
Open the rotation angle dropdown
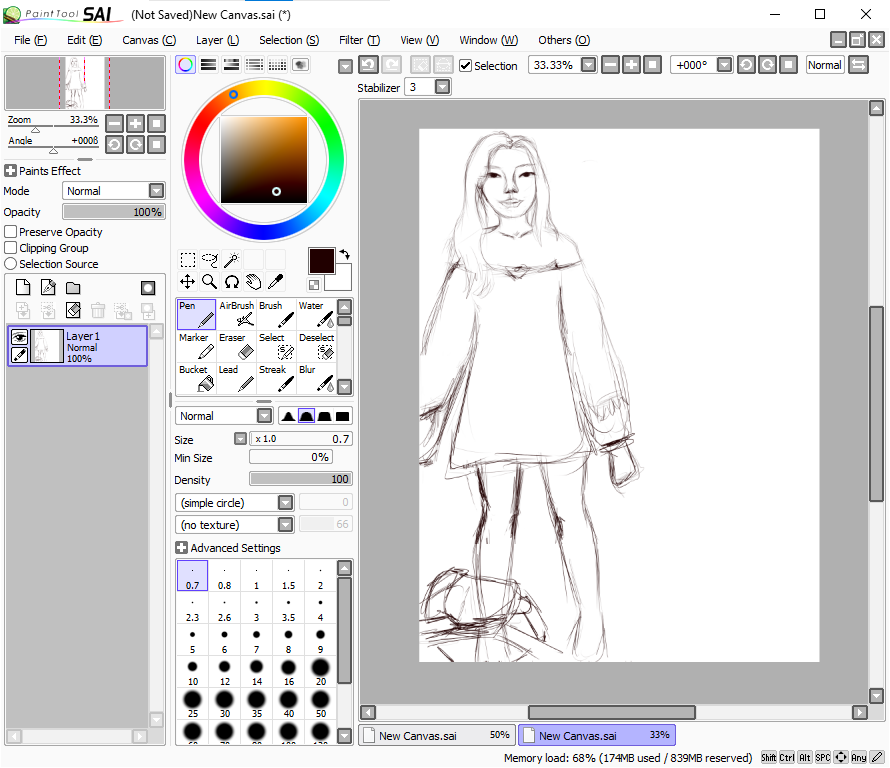coord(724,65)
